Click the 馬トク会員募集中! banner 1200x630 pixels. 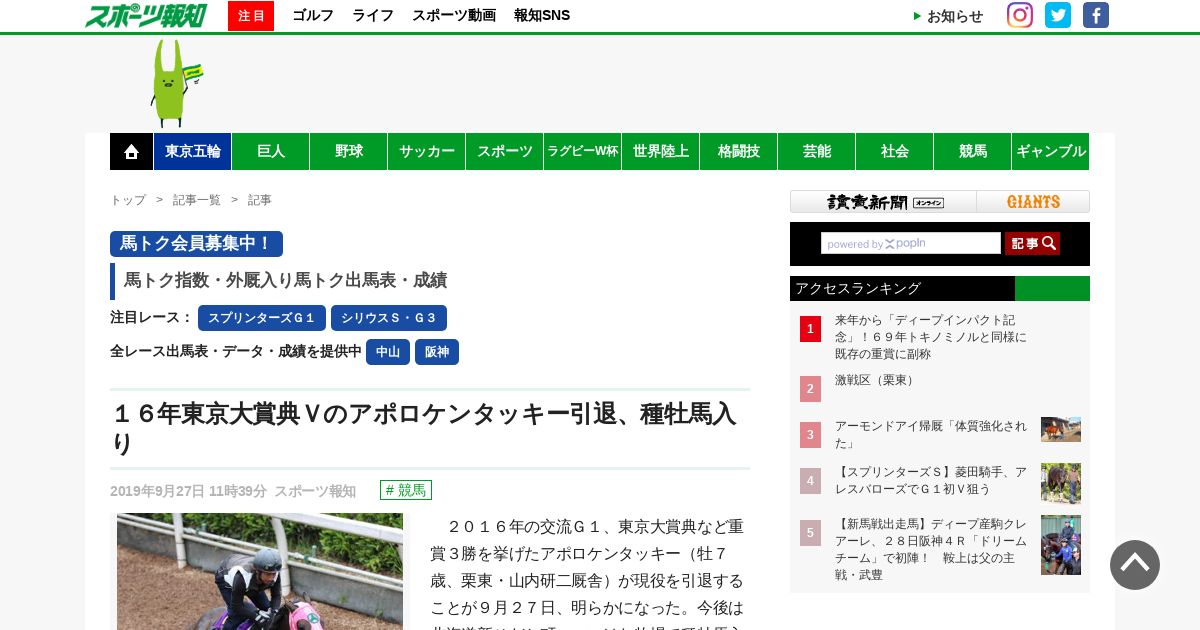click(x=196, y=244)
